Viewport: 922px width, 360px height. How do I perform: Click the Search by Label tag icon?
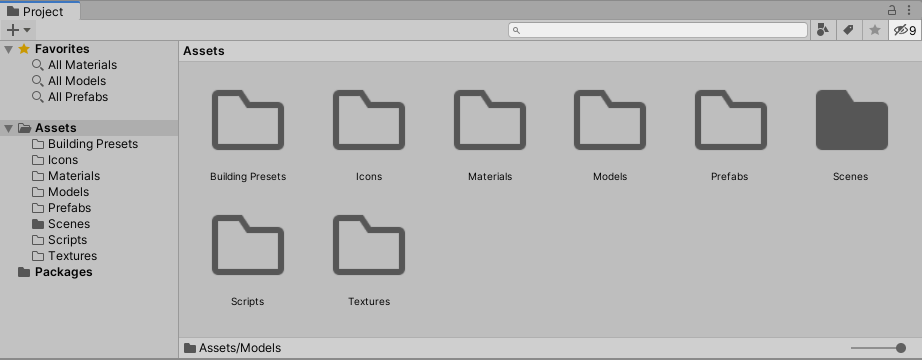click(848, 30)
